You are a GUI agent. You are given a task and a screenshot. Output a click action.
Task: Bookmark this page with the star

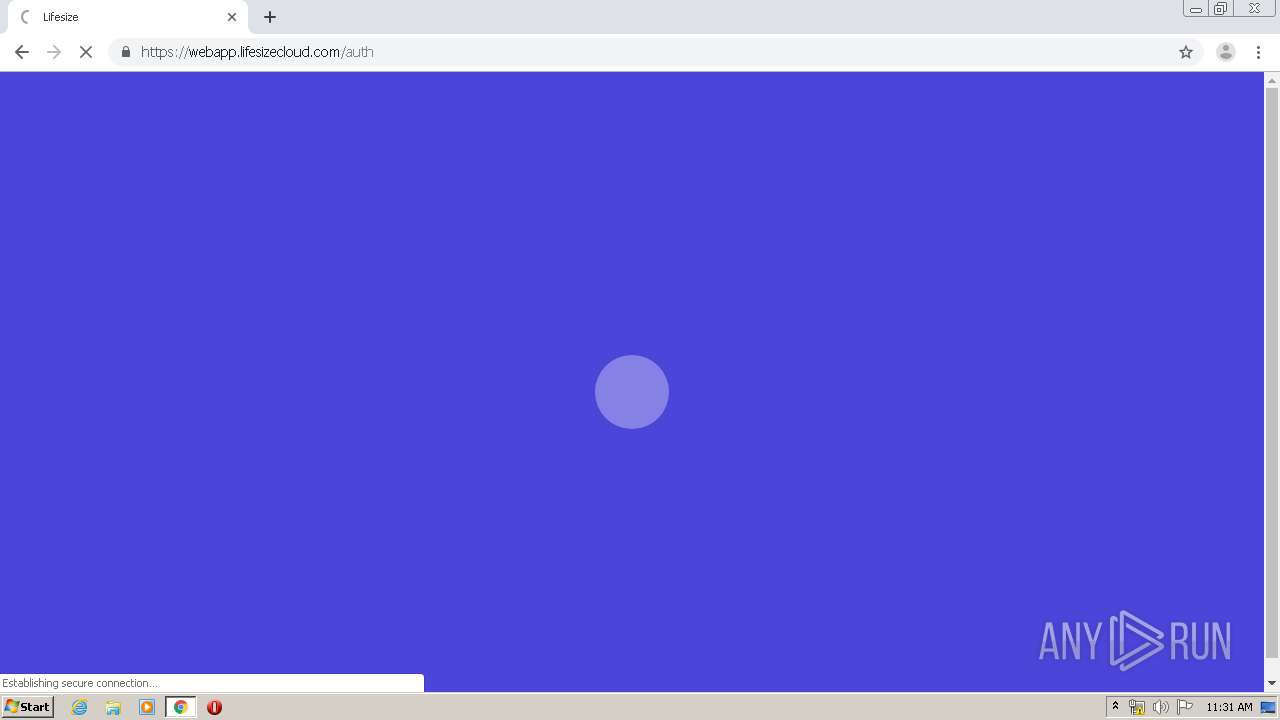1186,52
